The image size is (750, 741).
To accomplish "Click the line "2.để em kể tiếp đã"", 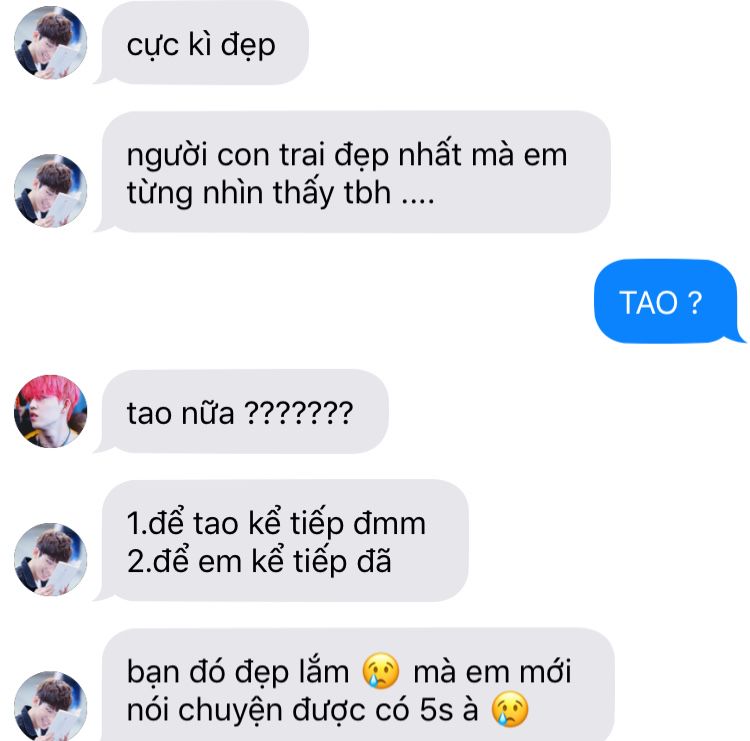I will pos(259,561).
